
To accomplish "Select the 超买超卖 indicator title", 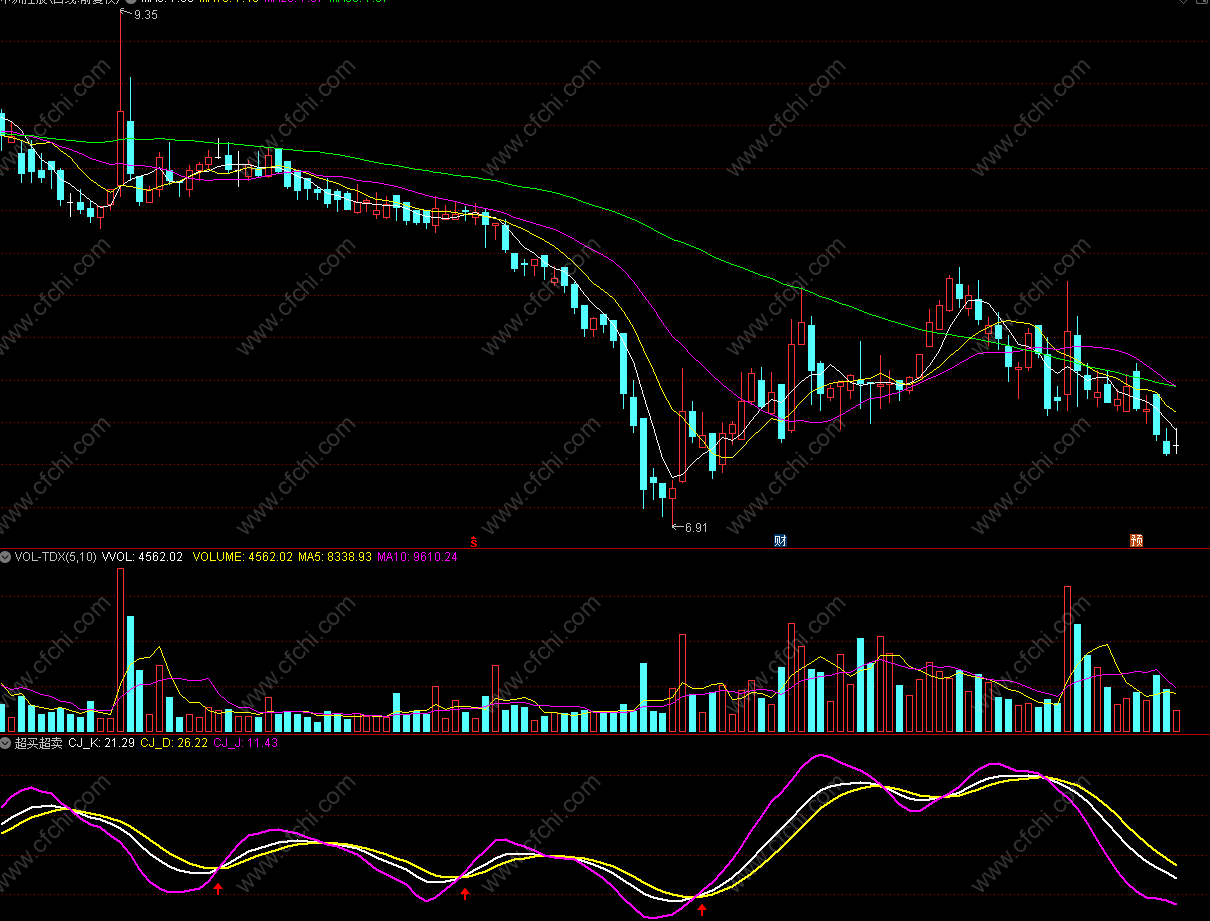I will point(38,743).
